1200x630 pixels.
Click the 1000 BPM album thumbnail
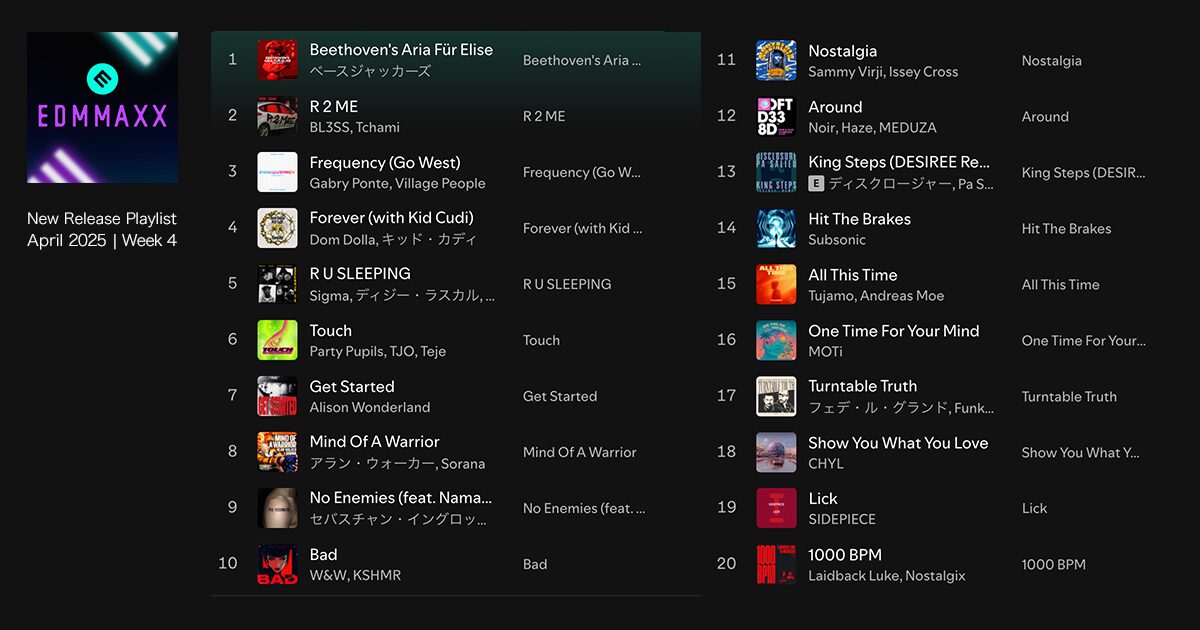pos(776,564)
